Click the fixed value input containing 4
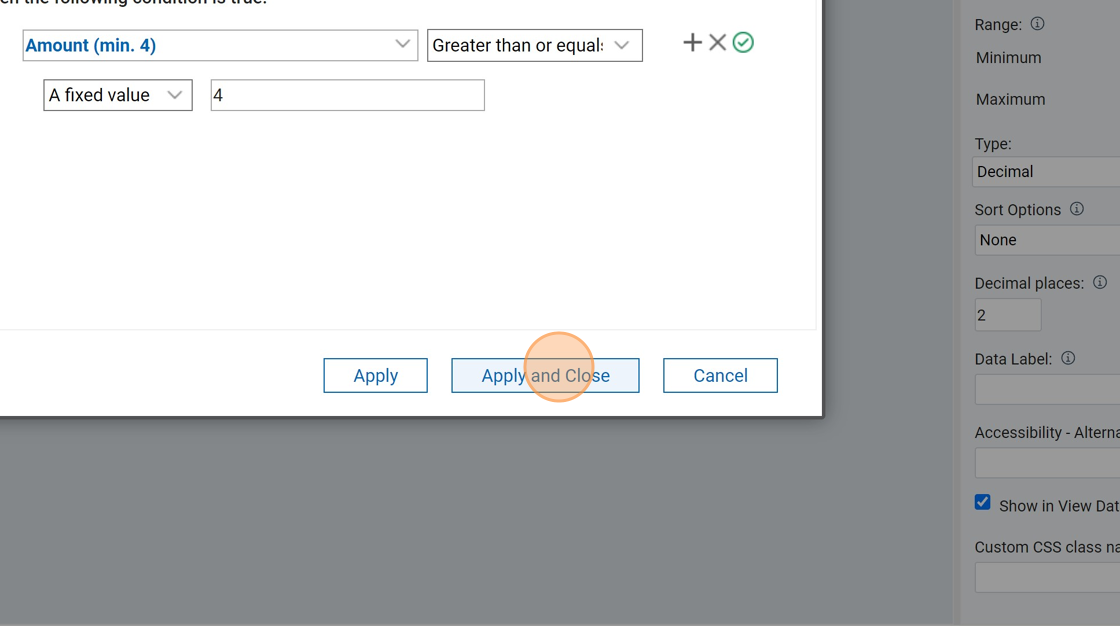The width and height of the screenshot is (1120, 626). pyautogui.click(x=347, y=96)
